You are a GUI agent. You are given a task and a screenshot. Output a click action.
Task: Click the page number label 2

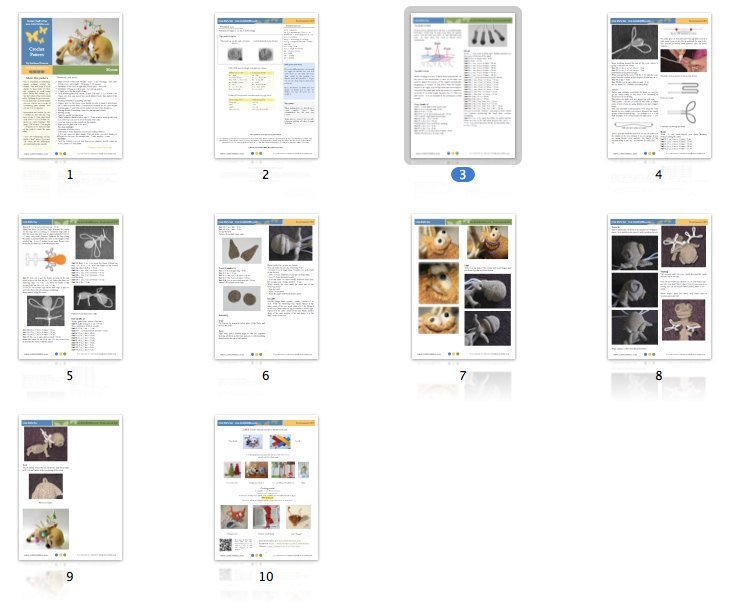click(x=266, y=174)
